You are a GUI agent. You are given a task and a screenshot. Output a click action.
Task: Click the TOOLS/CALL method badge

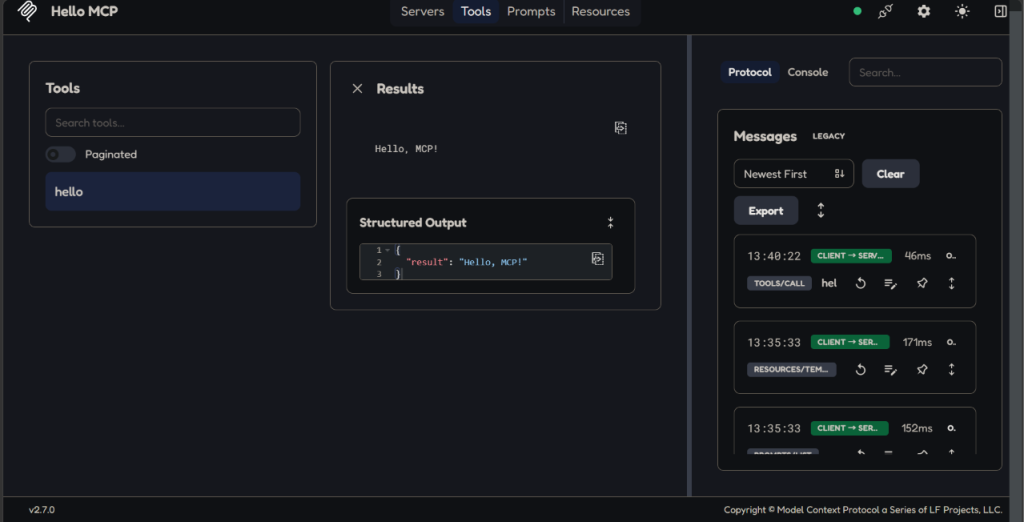click(779, 283)
